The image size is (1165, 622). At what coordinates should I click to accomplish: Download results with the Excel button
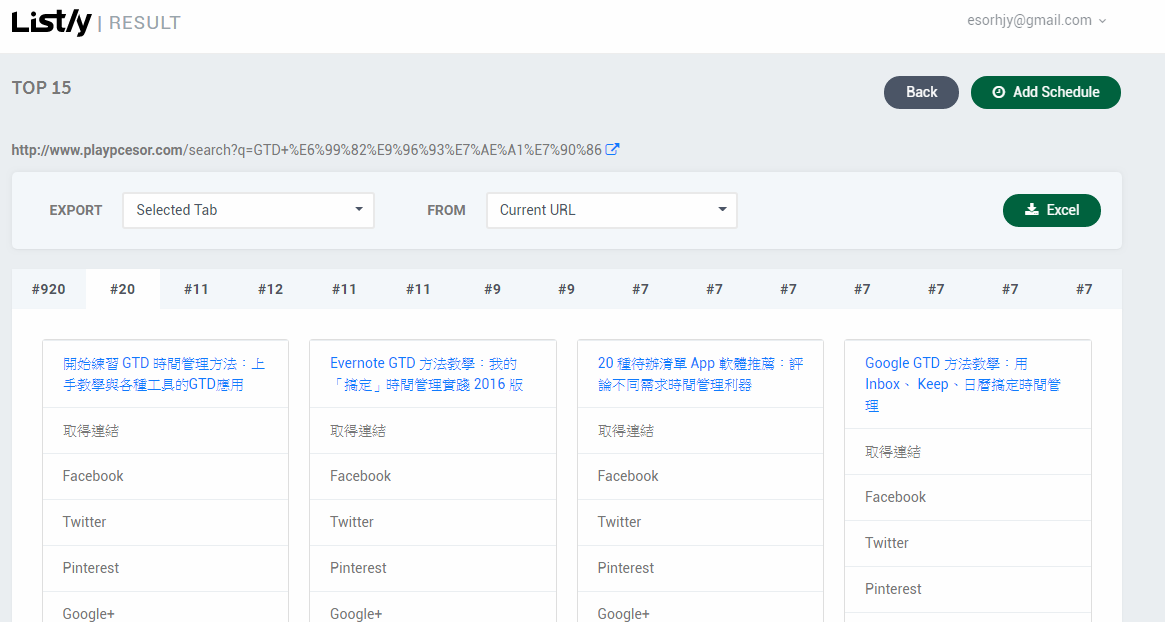1051,210
